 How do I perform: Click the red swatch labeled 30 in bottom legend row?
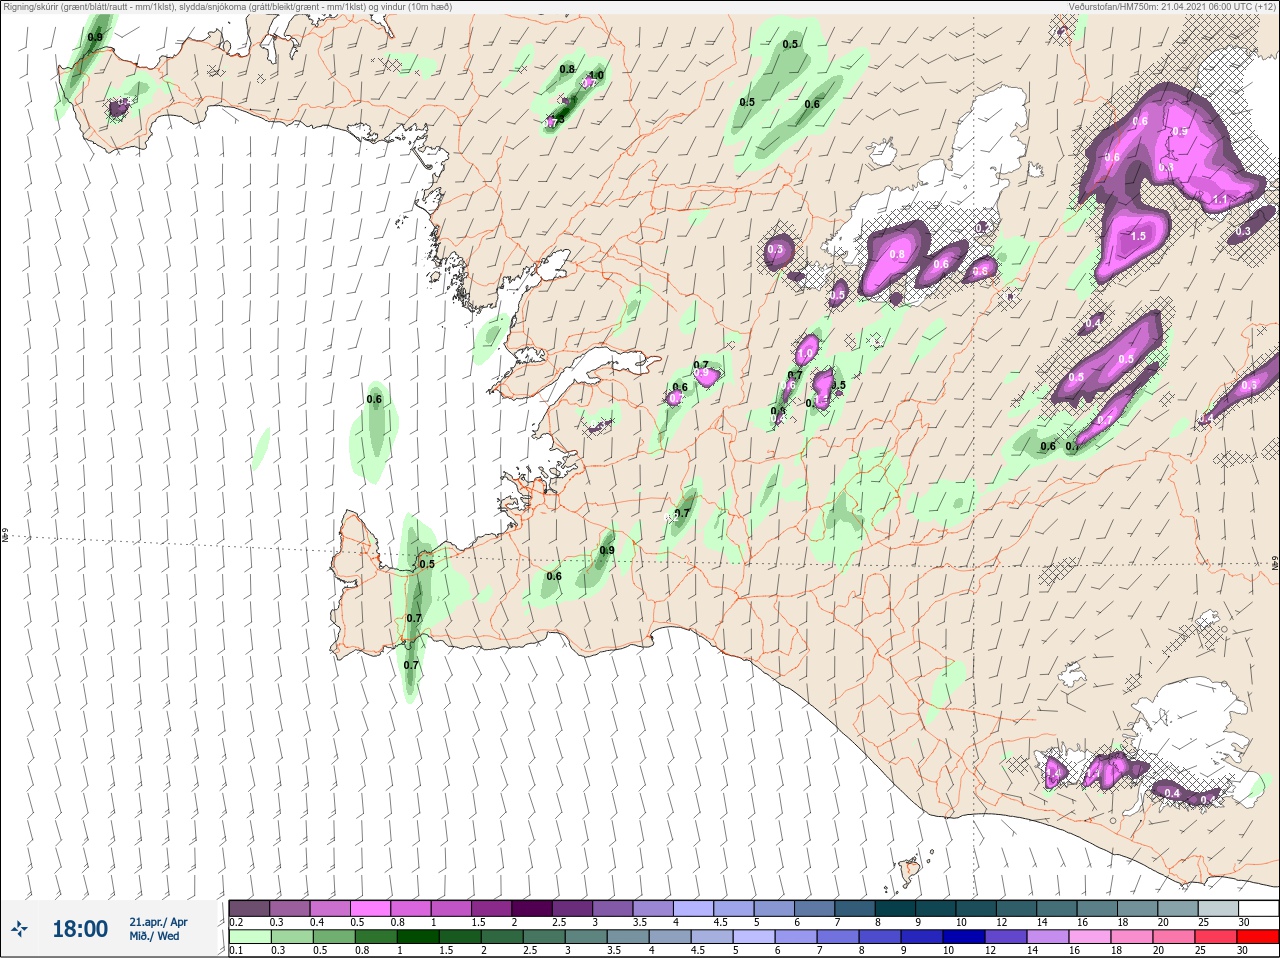tap(1258, 937)
